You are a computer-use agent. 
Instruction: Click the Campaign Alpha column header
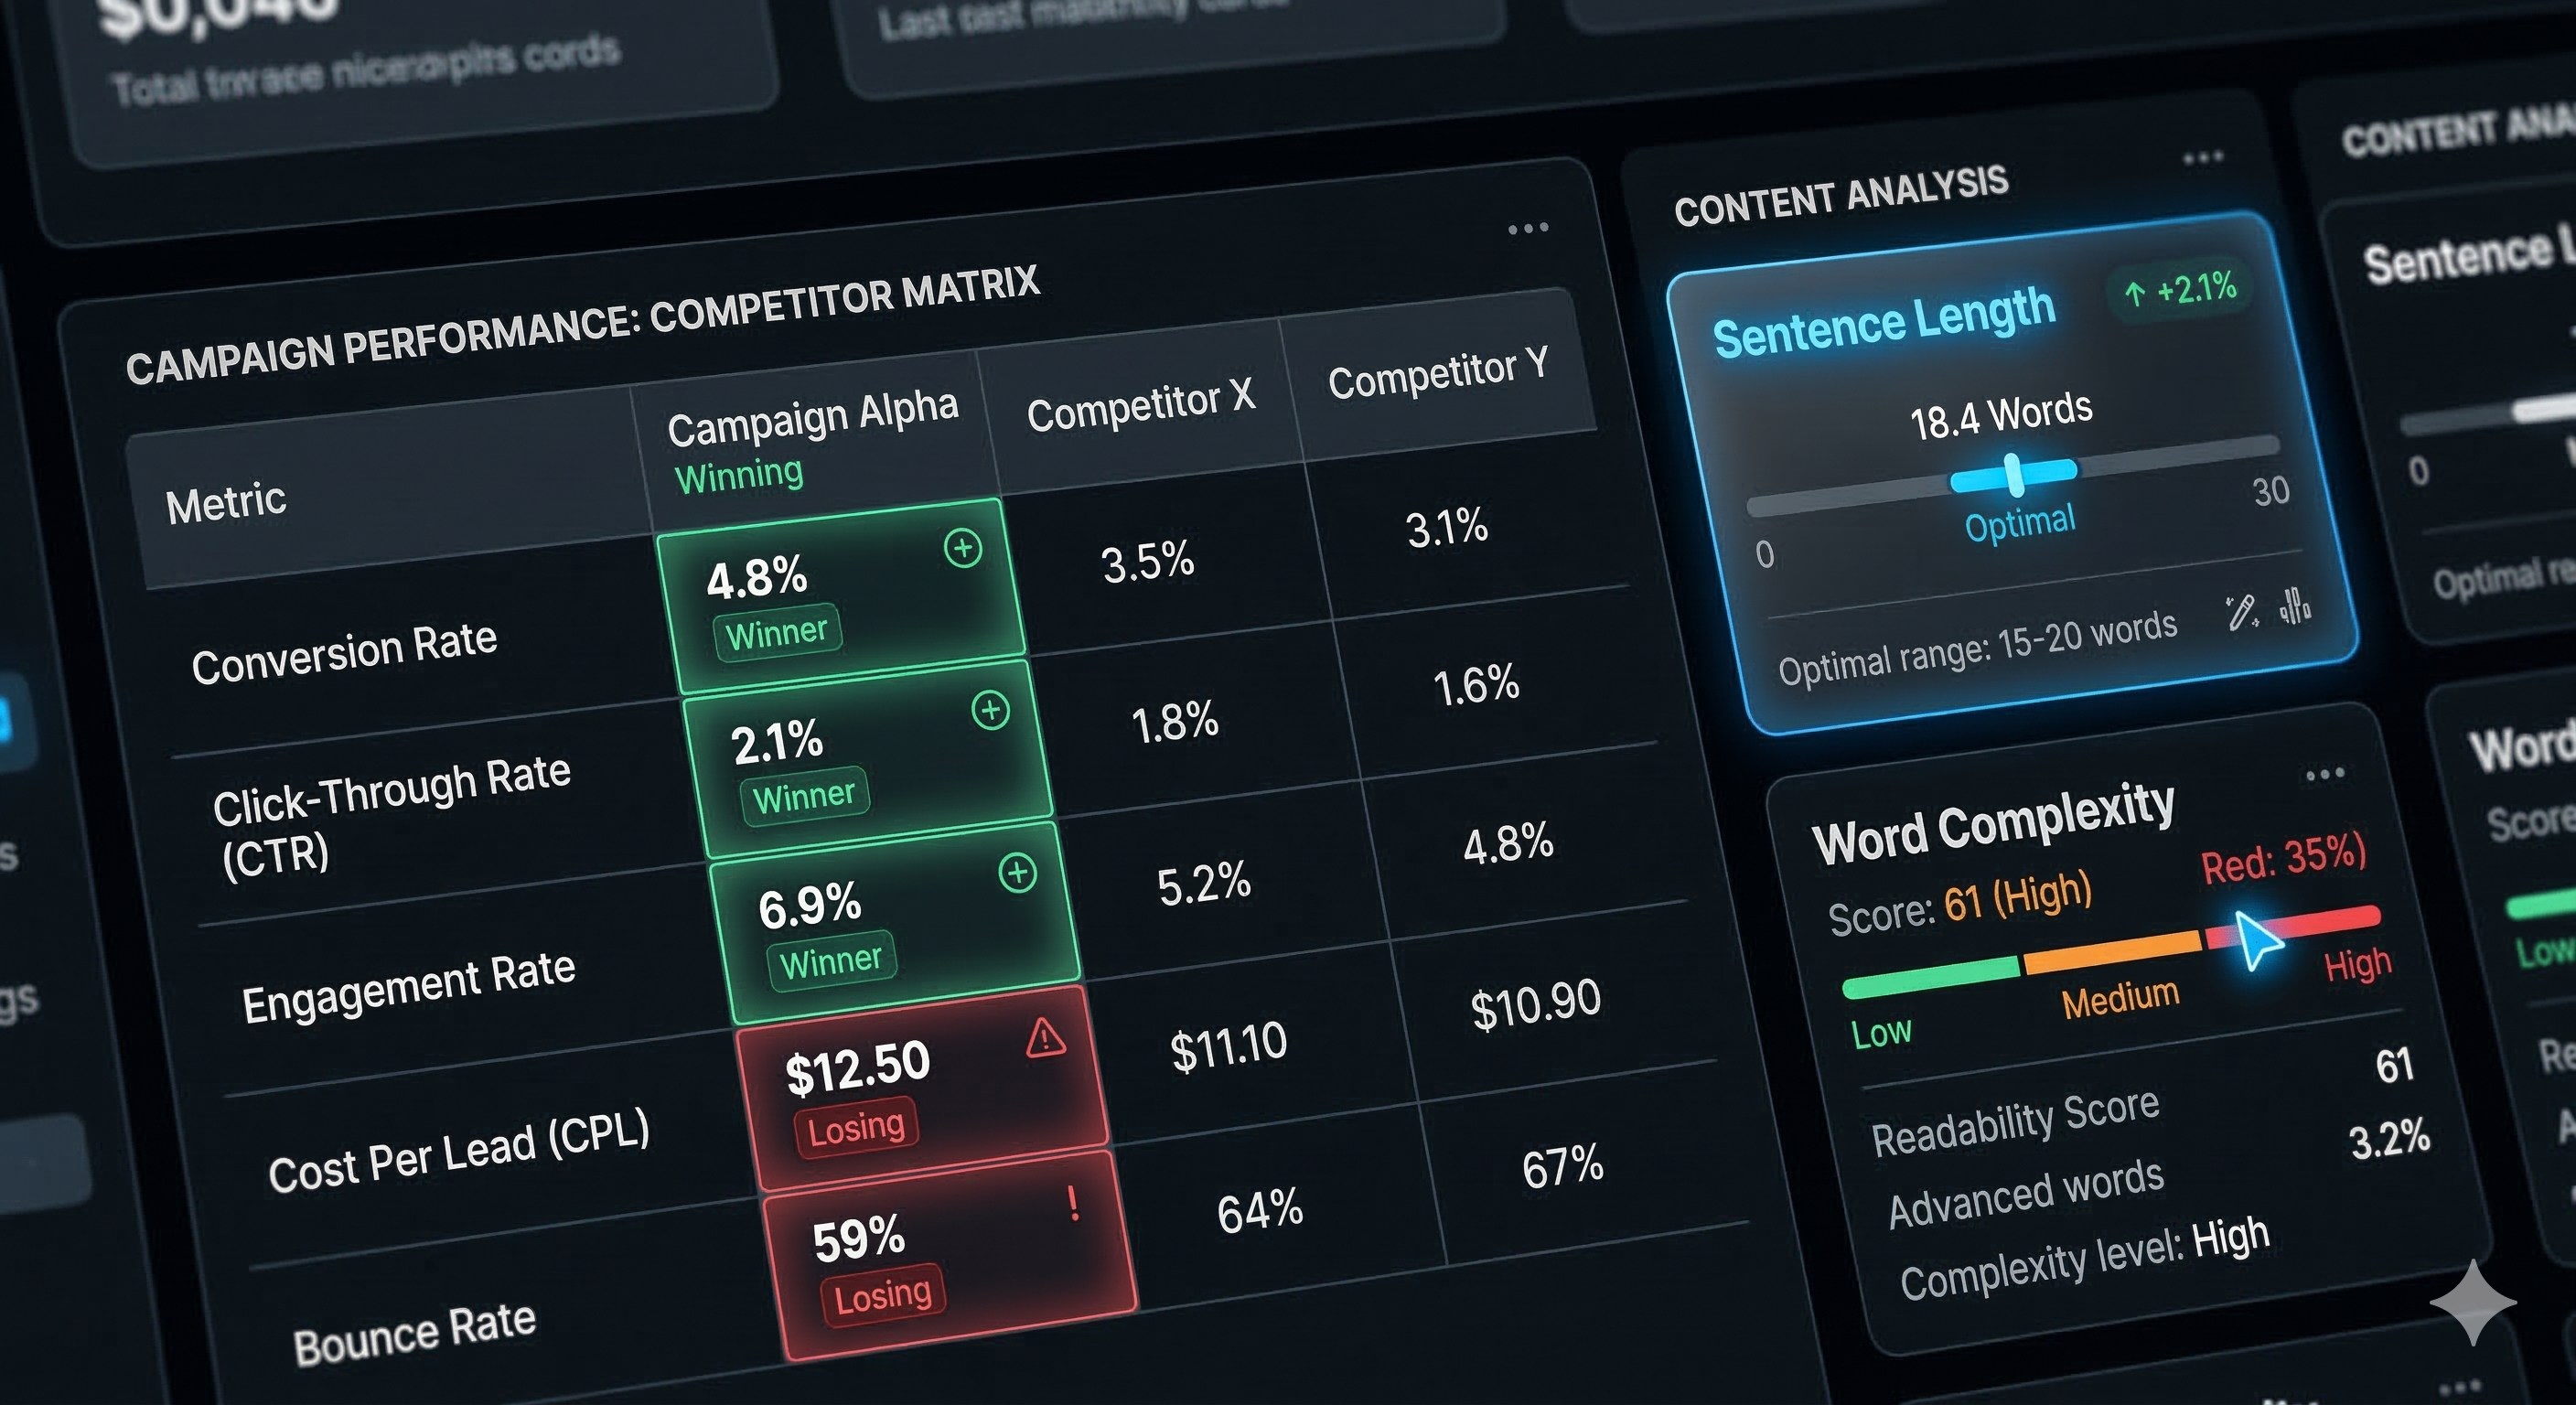click(811, 418)
